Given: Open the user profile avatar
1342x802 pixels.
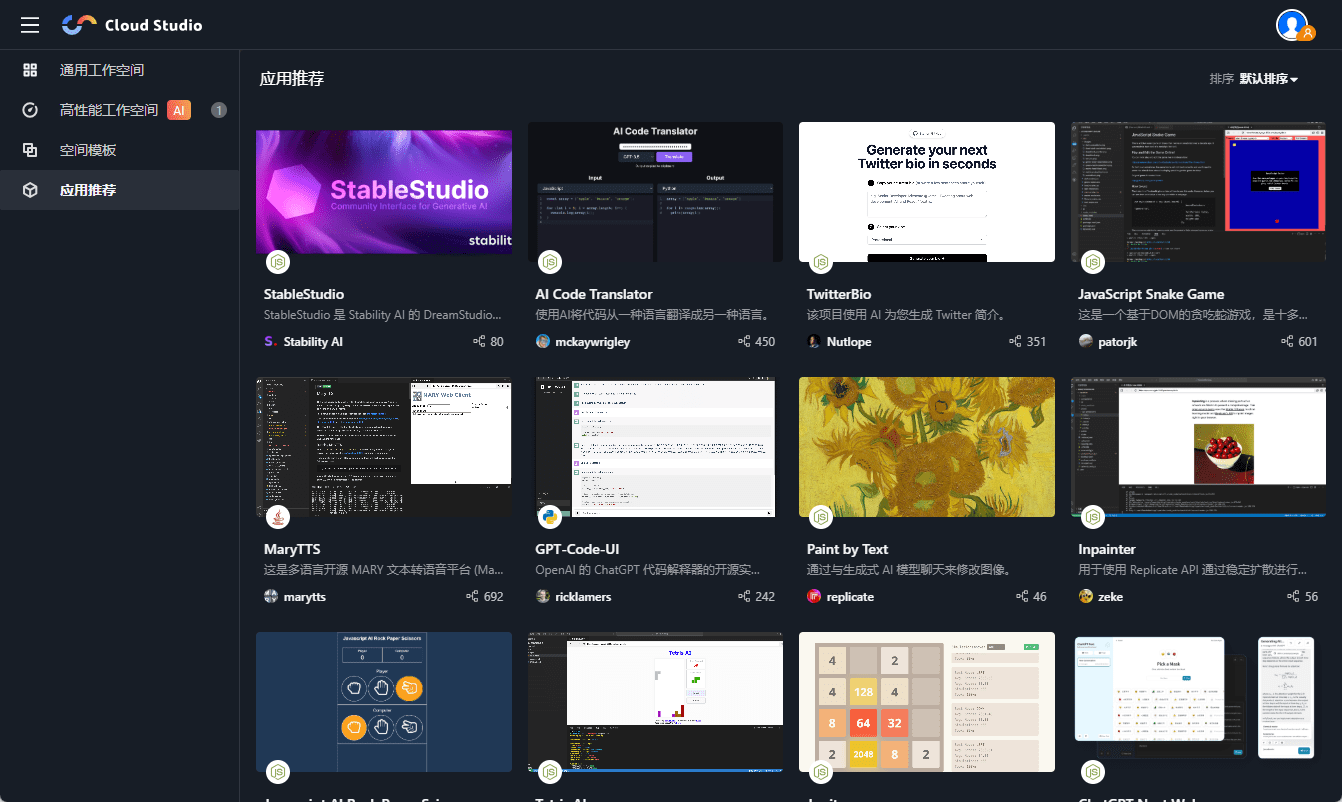Looking at the screenshot, I should point(1293,25).
